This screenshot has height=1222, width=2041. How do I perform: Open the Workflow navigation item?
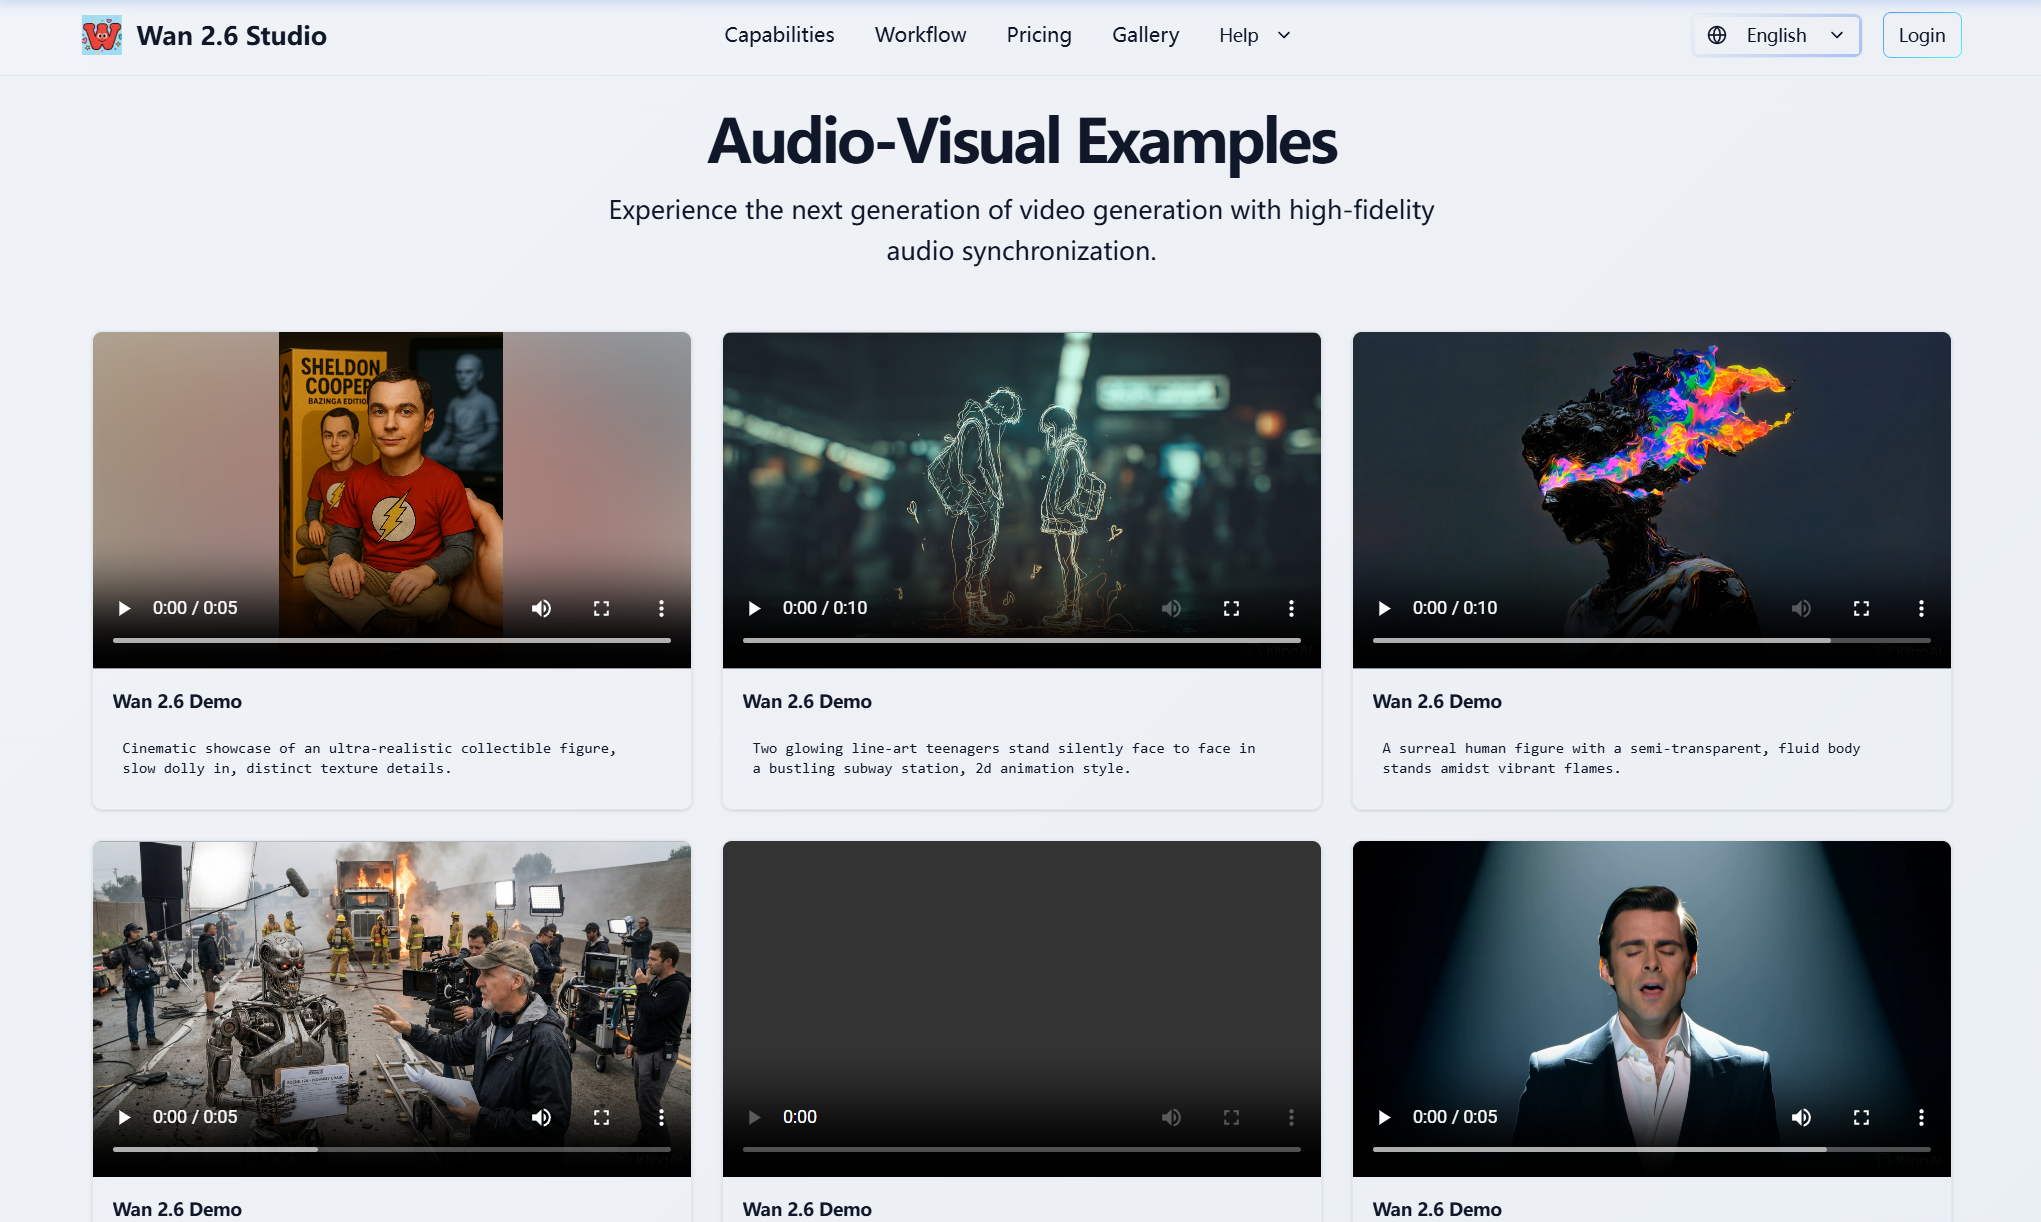[x=920, y=35]
